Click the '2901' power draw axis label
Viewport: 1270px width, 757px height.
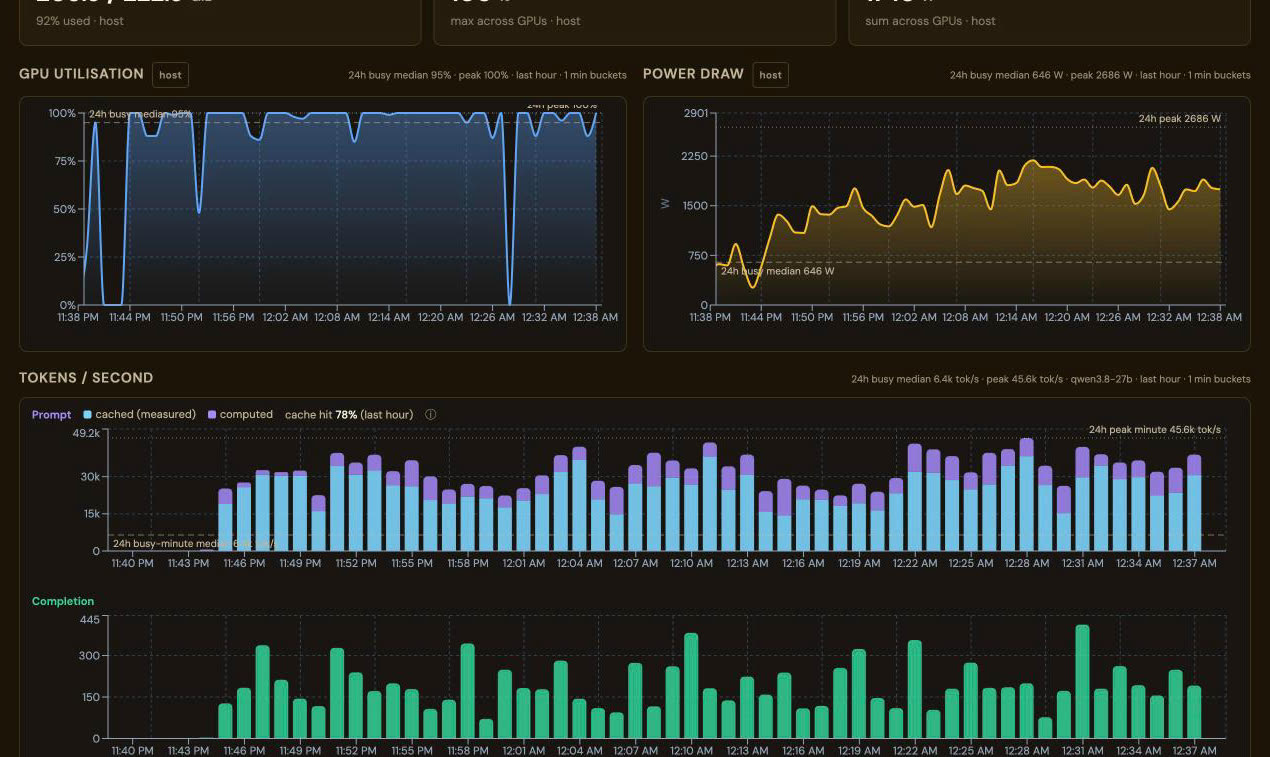[695, 114]
